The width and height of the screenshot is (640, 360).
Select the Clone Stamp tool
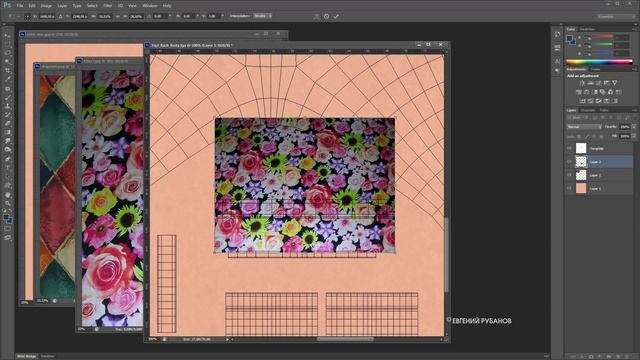coord(7,106)
